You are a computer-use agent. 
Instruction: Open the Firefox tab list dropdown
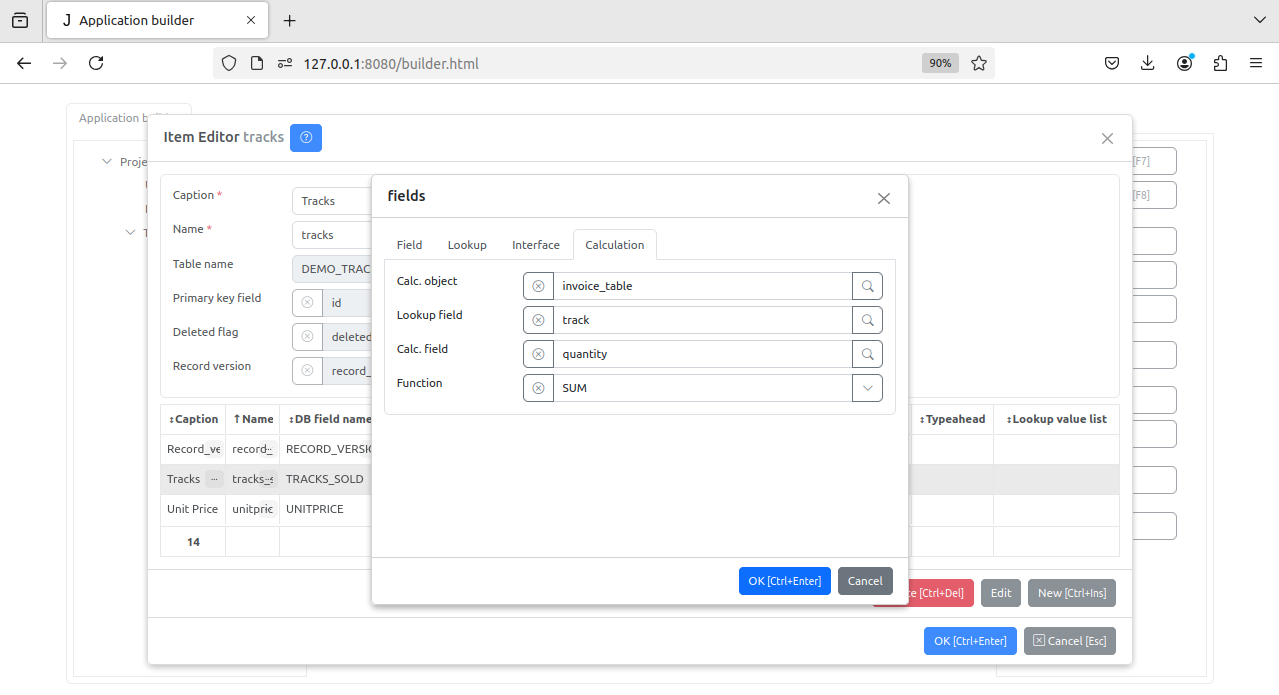(x=1259, y=20)
